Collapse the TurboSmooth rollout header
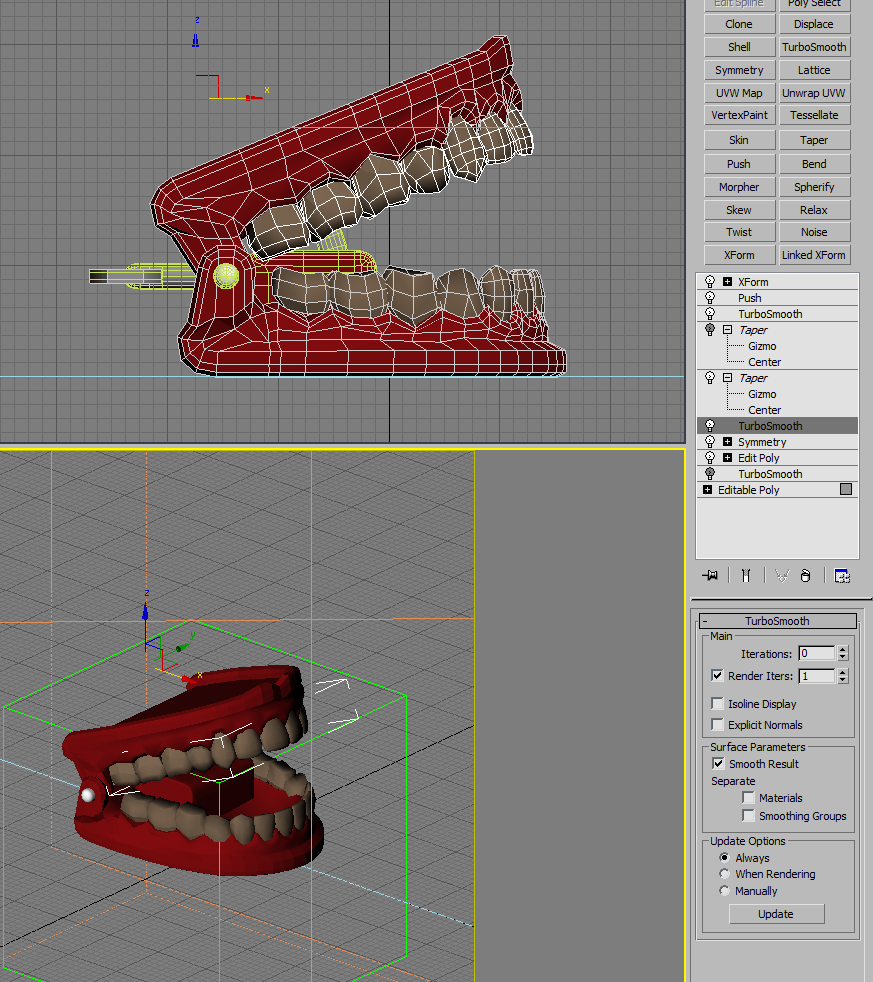873x982 pixels. click(x=777, y=621)
